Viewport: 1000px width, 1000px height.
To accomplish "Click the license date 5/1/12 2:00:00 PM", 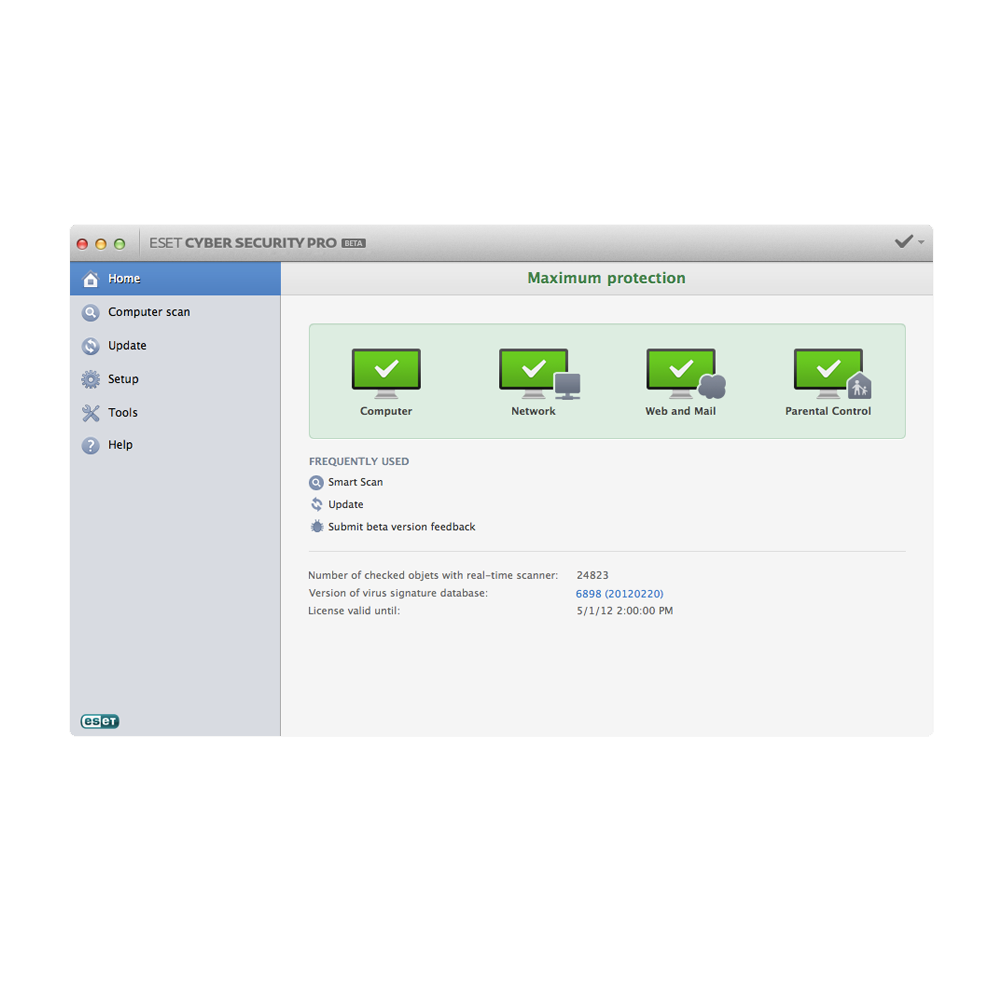I will tap(625, 611).
